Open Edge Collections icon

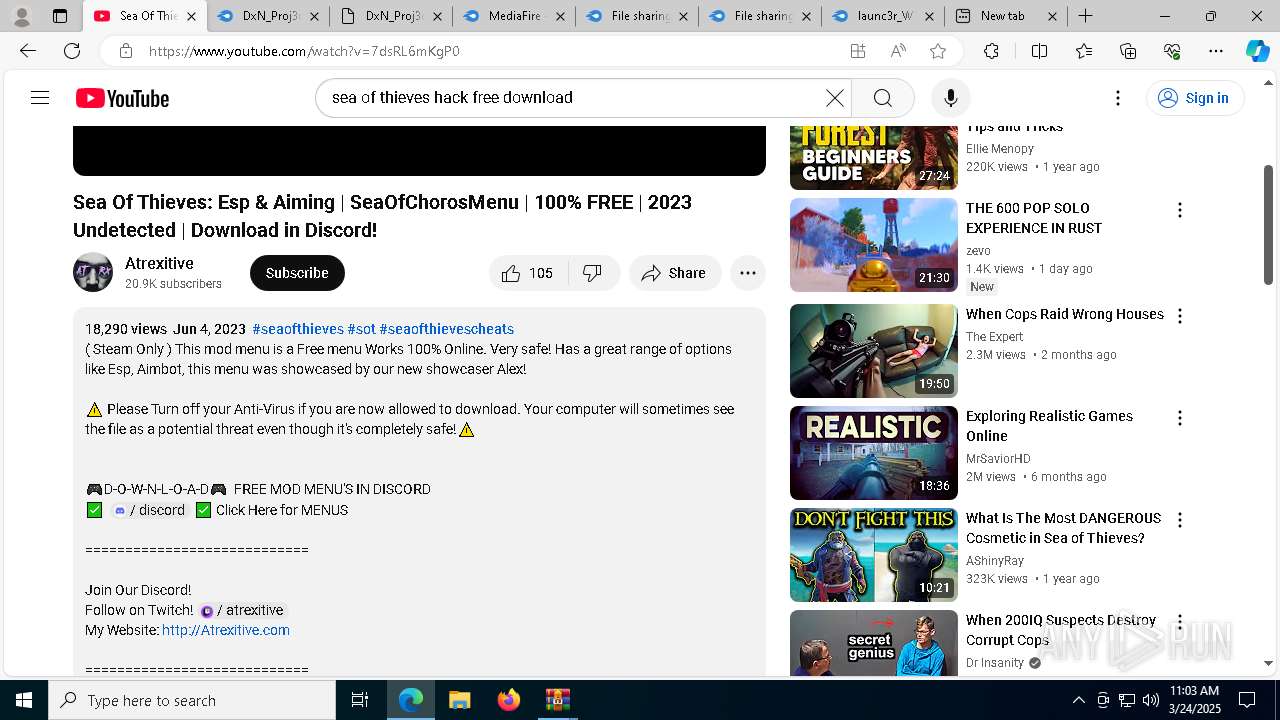coord(1128,51)
